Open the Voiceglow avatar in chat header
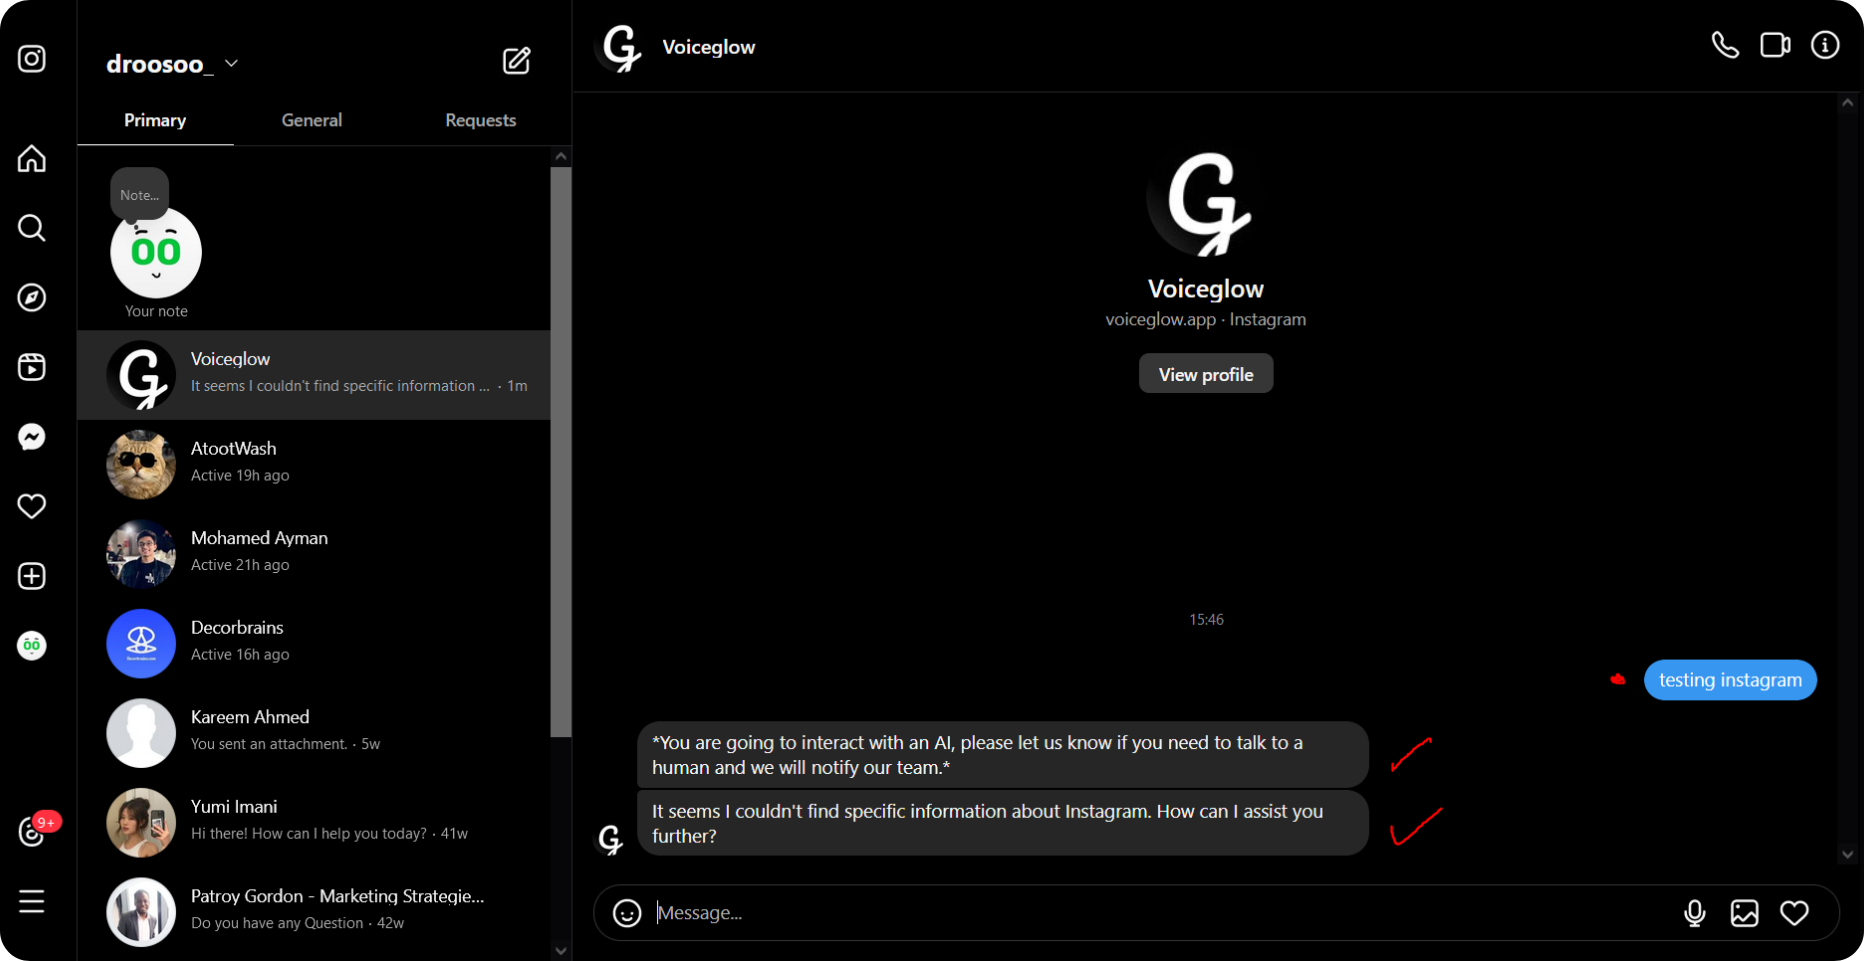This screenshot has height=961, width=1864. pos(621,47)
